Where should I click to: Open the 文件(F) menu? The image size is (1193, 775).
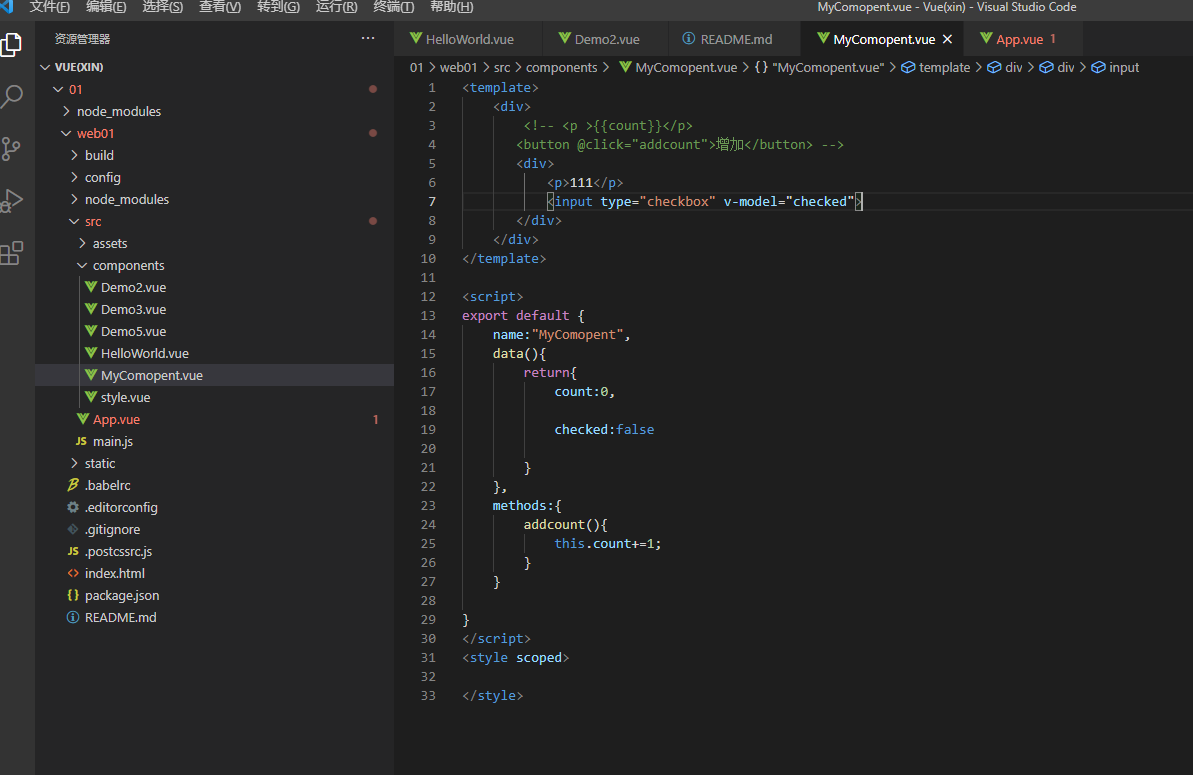click(49, 7)
